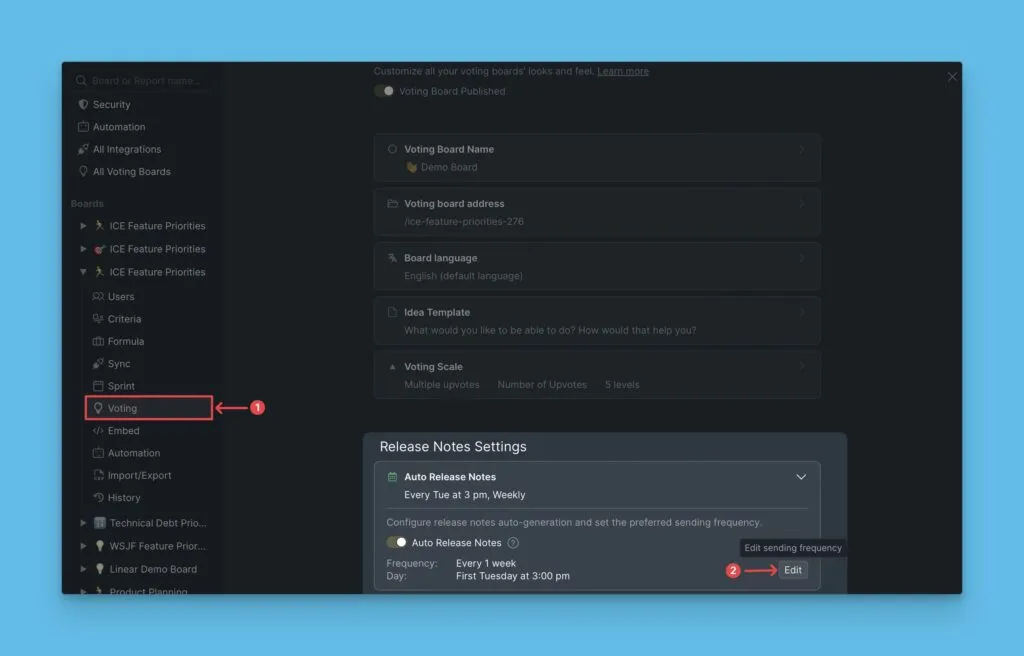
Task: Collapse the Auto Release Notes section chevron
Action: click(x=801, y=477)
